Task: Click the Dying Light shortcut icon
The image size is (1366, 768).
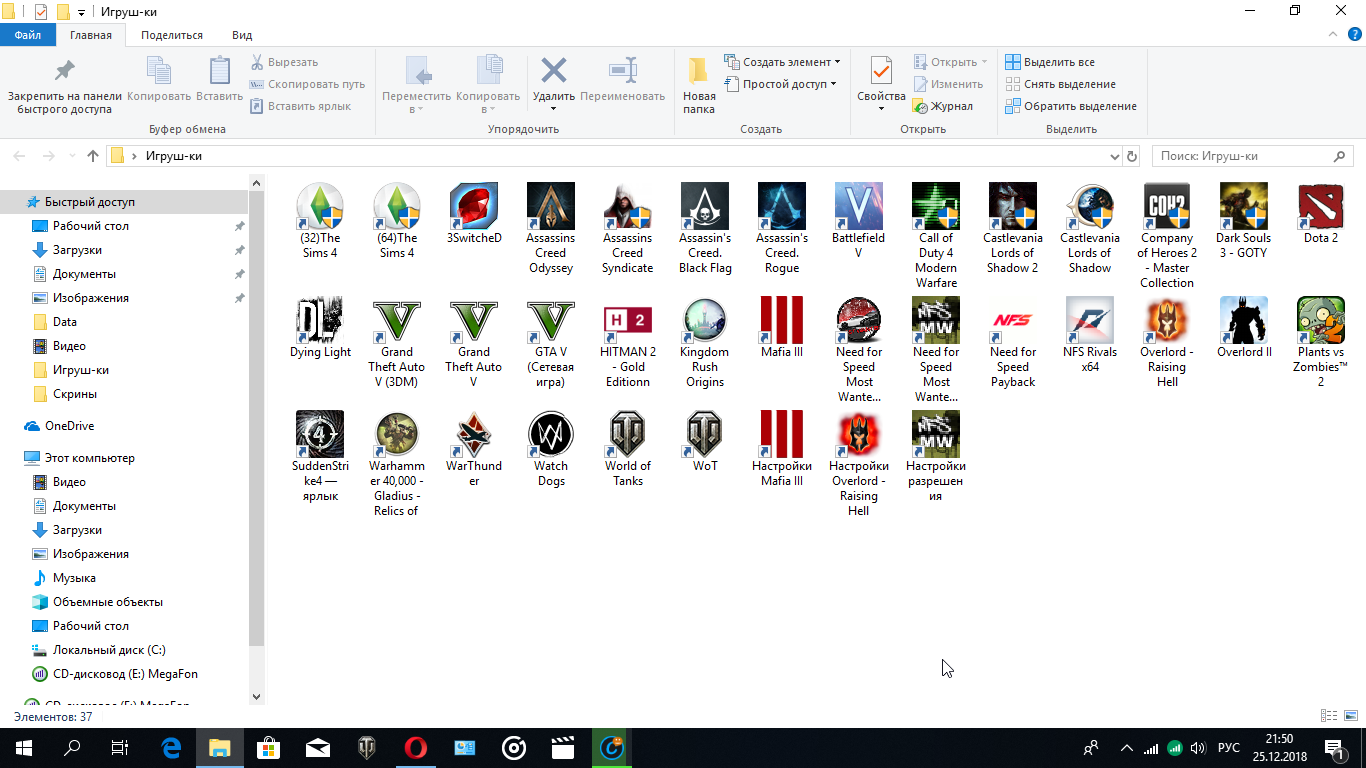Action: pos(320,320)
